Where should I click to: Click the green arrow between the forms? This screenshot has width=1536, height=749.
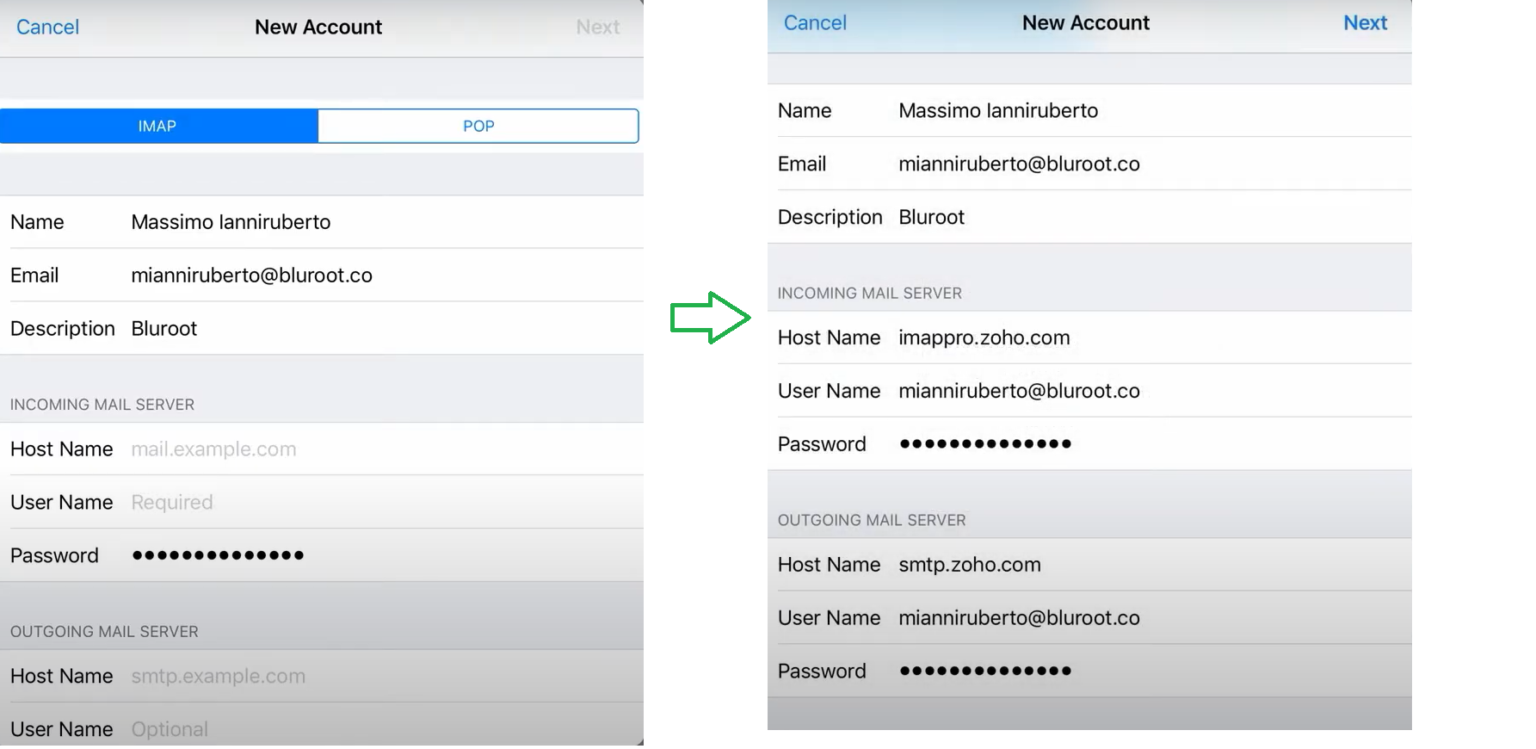click(710, 318)
